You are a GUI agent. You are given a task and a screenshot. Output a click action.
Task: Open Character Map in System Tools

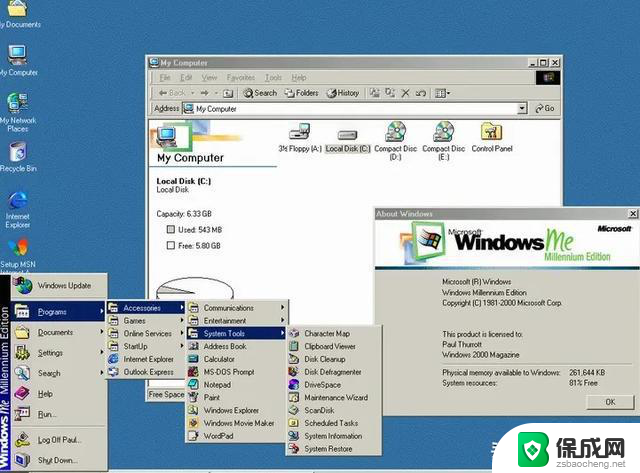pos(334,333)
